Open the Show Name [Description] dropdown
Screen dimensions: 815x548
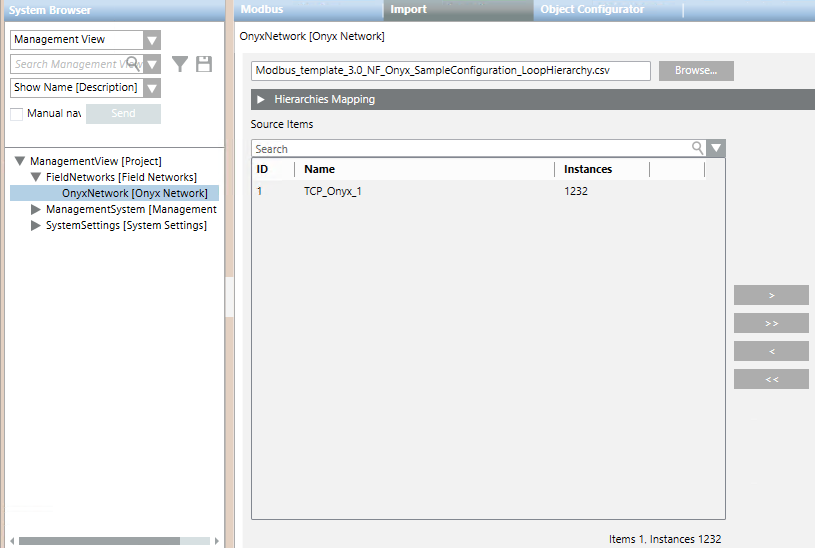[x=151, y=88]
